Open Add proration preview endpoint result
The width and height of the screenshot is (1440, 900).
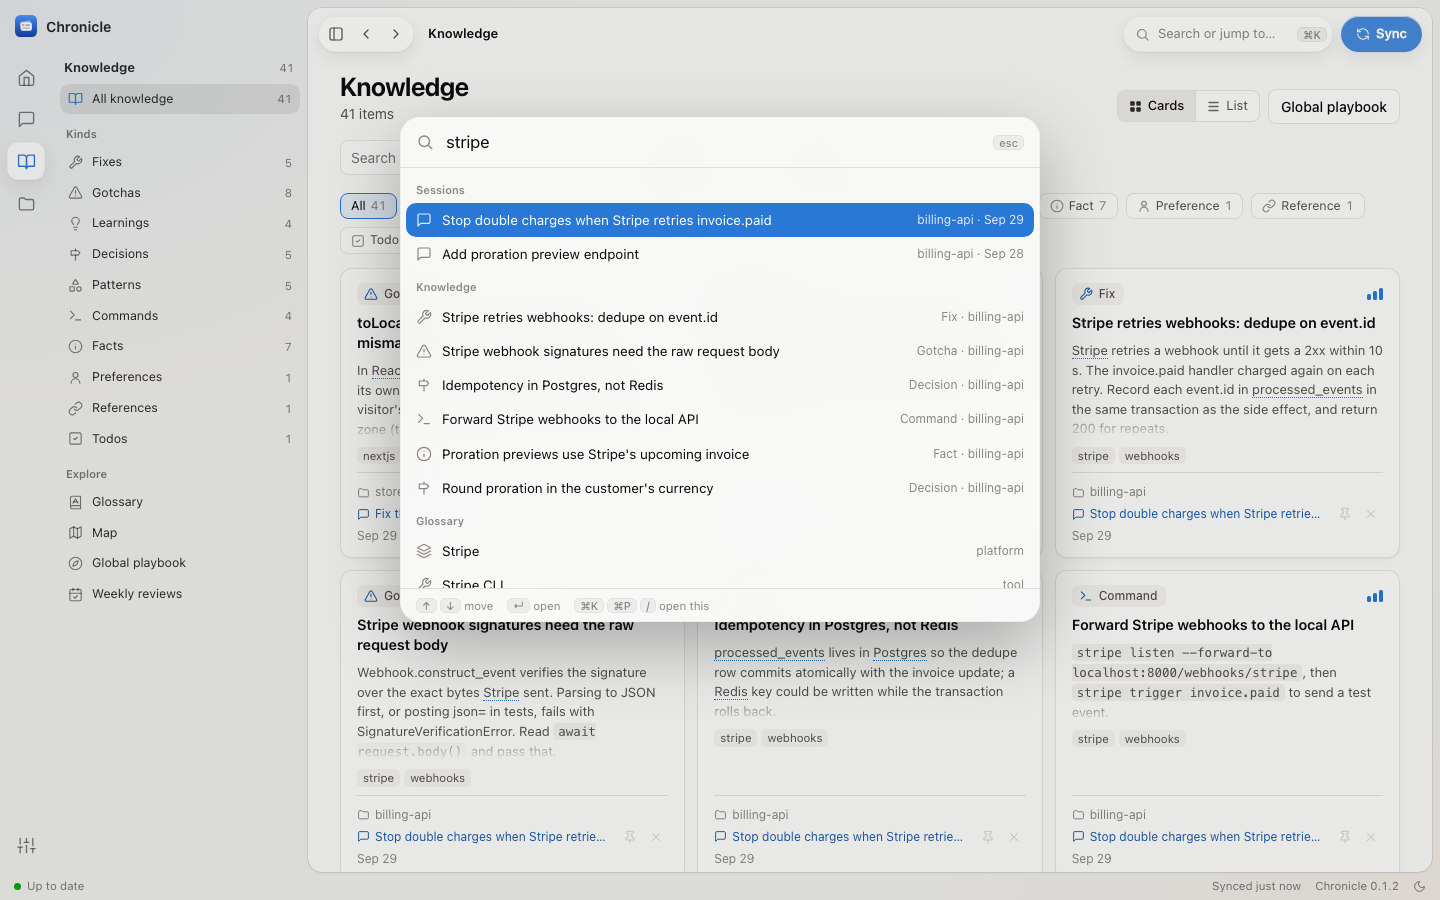[720, 254]
